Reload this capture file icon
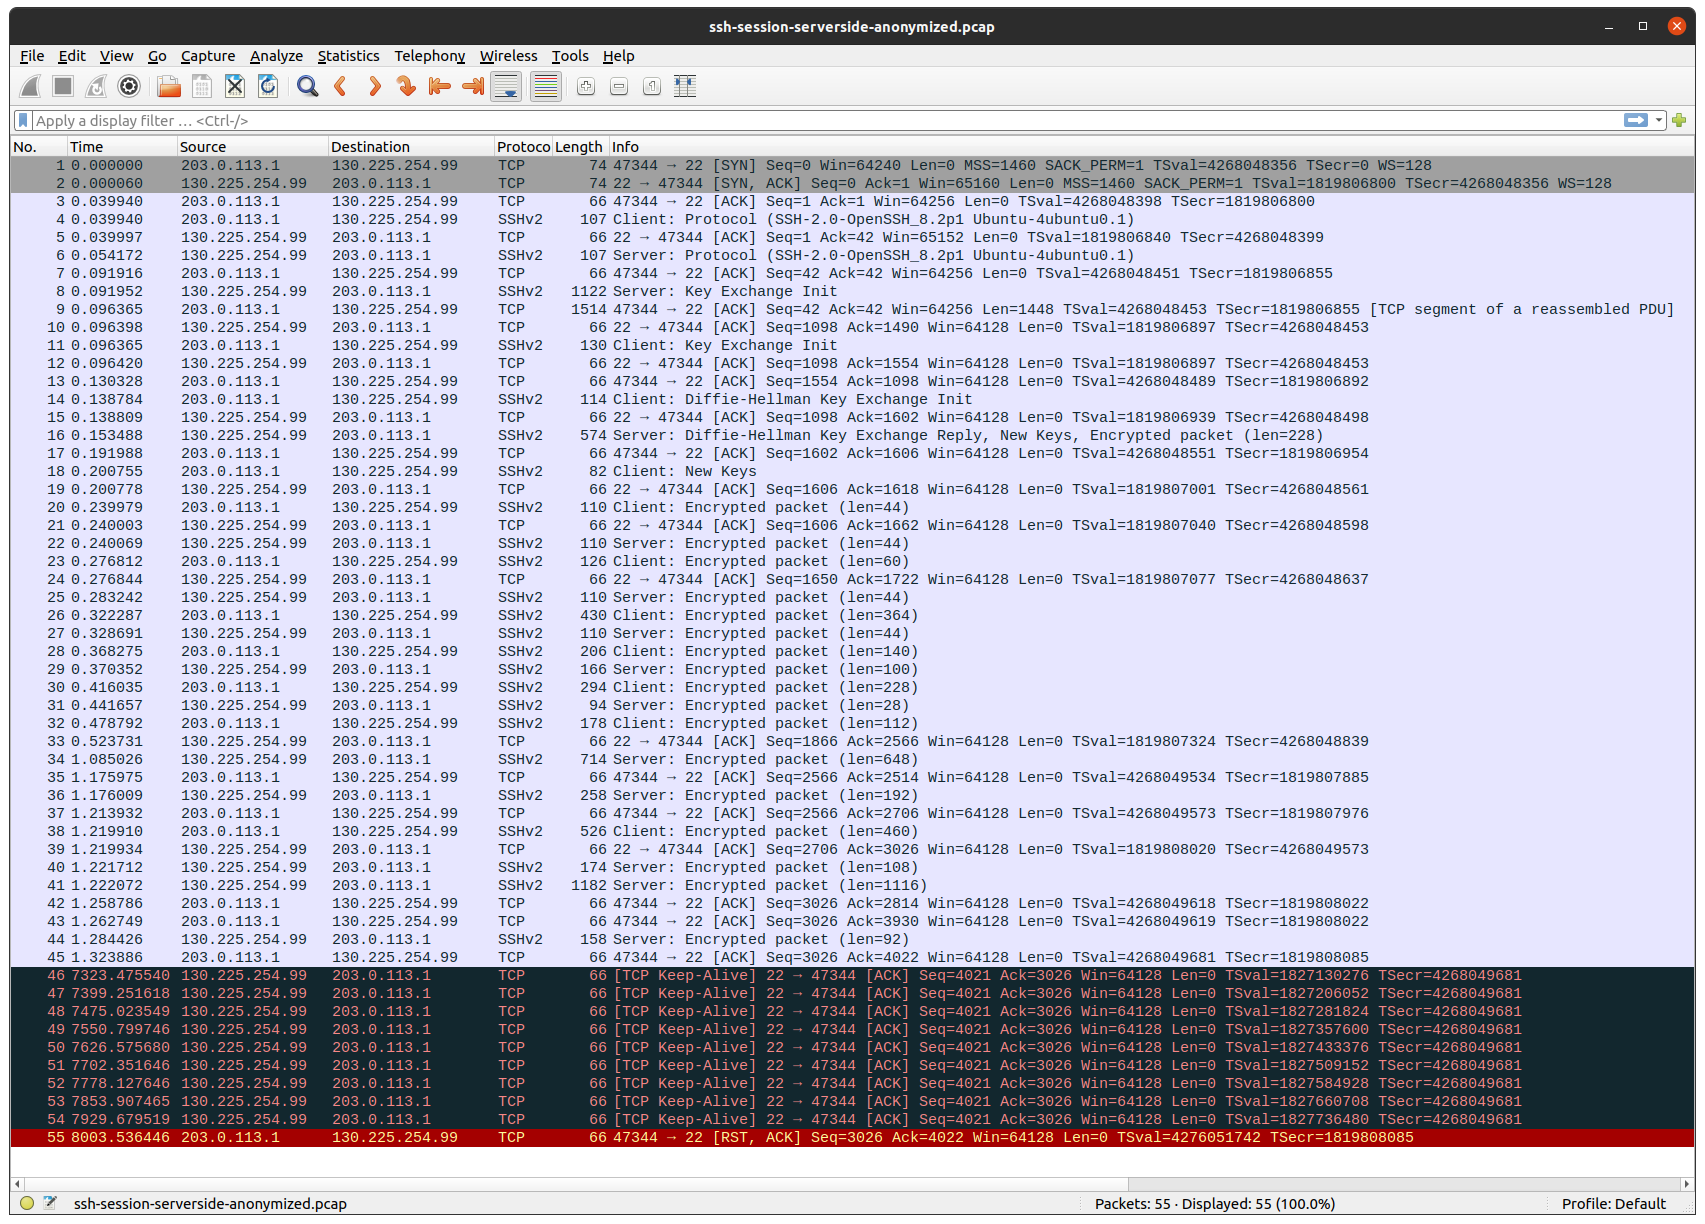This screenshot has height=1224, width=1705. tap(268, 87)
